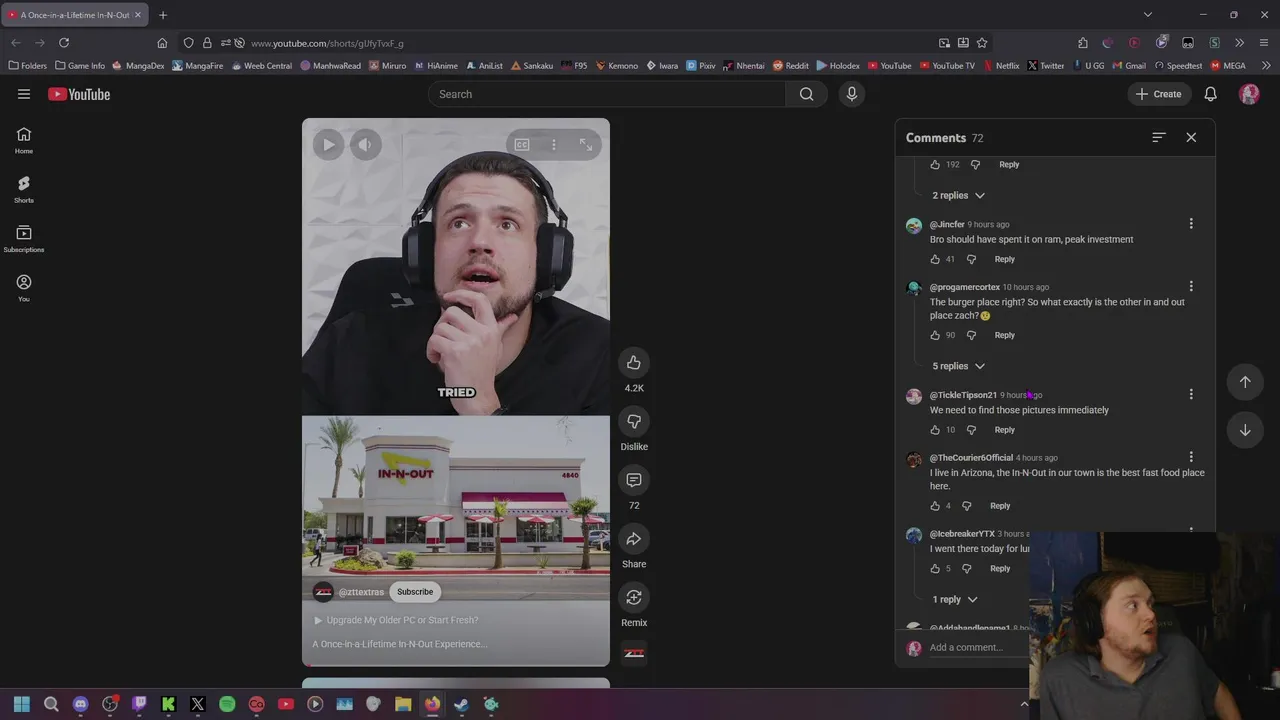
Task: Go to Home in the sidebar
Action: point(24,140)
